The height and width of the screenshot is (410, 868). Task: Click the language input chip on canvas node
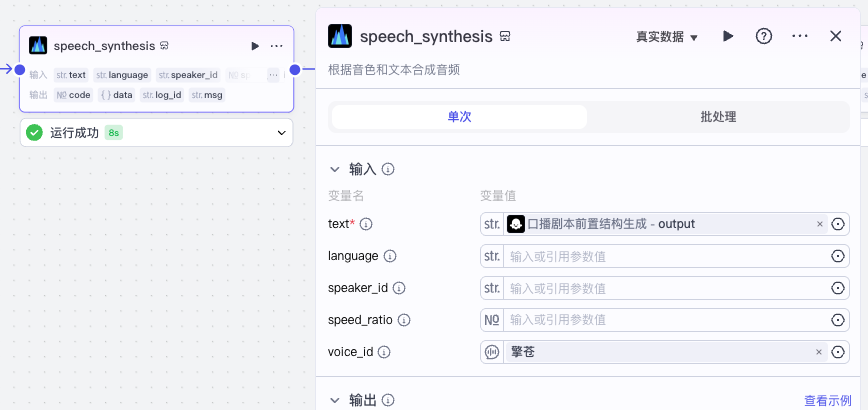tap(122, 75)
